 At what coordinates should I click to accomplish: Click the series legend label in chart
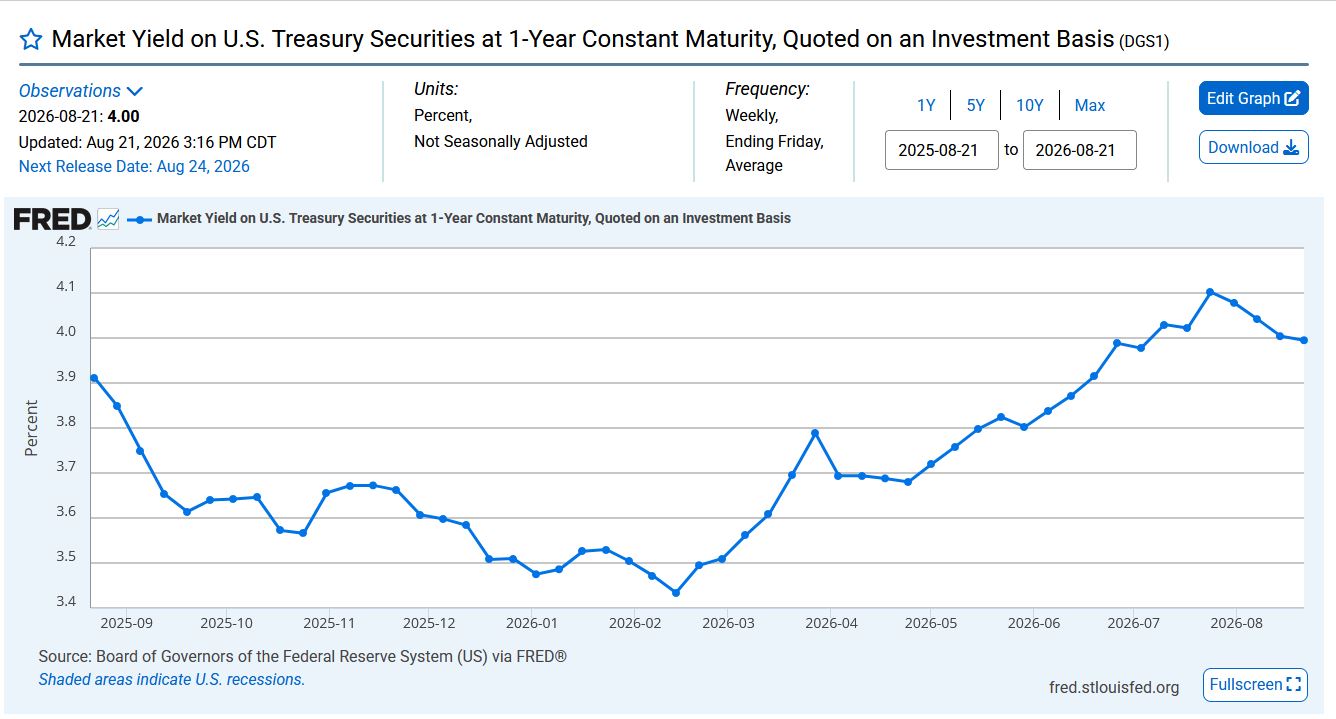(474, 218)
